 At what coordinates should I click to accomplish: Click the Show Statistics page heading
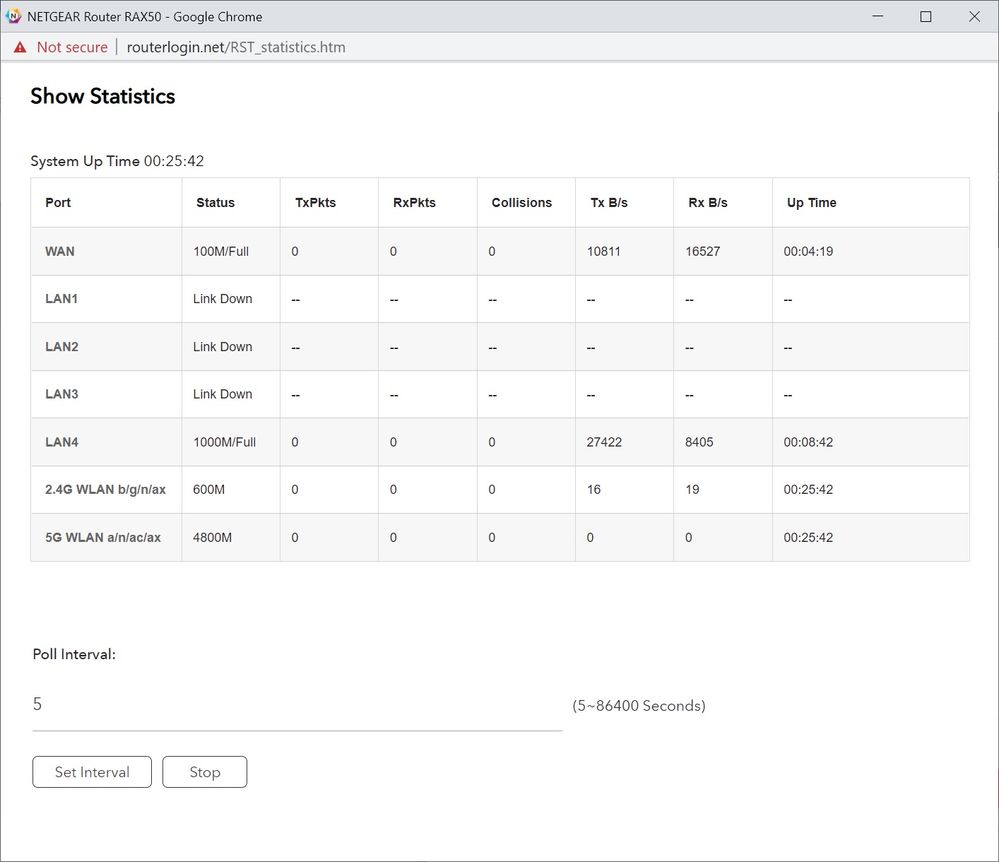click(x=102, y=96)
